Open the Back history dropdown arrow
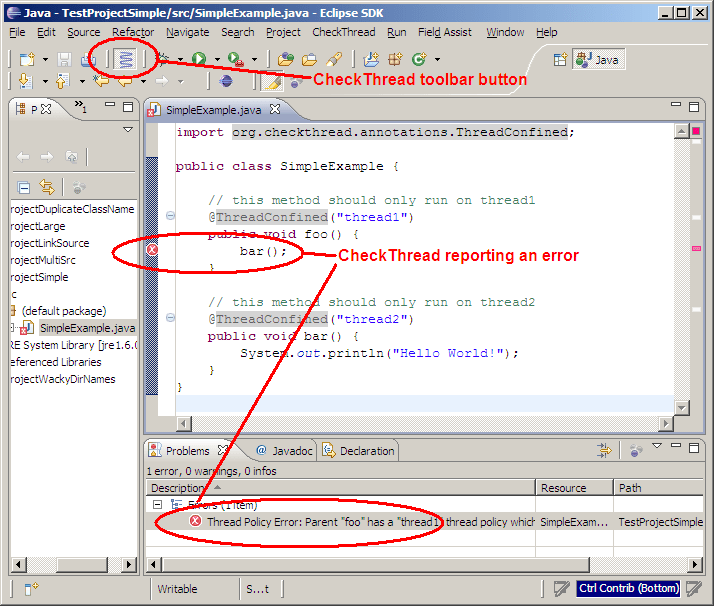 (x=143, y=81)
